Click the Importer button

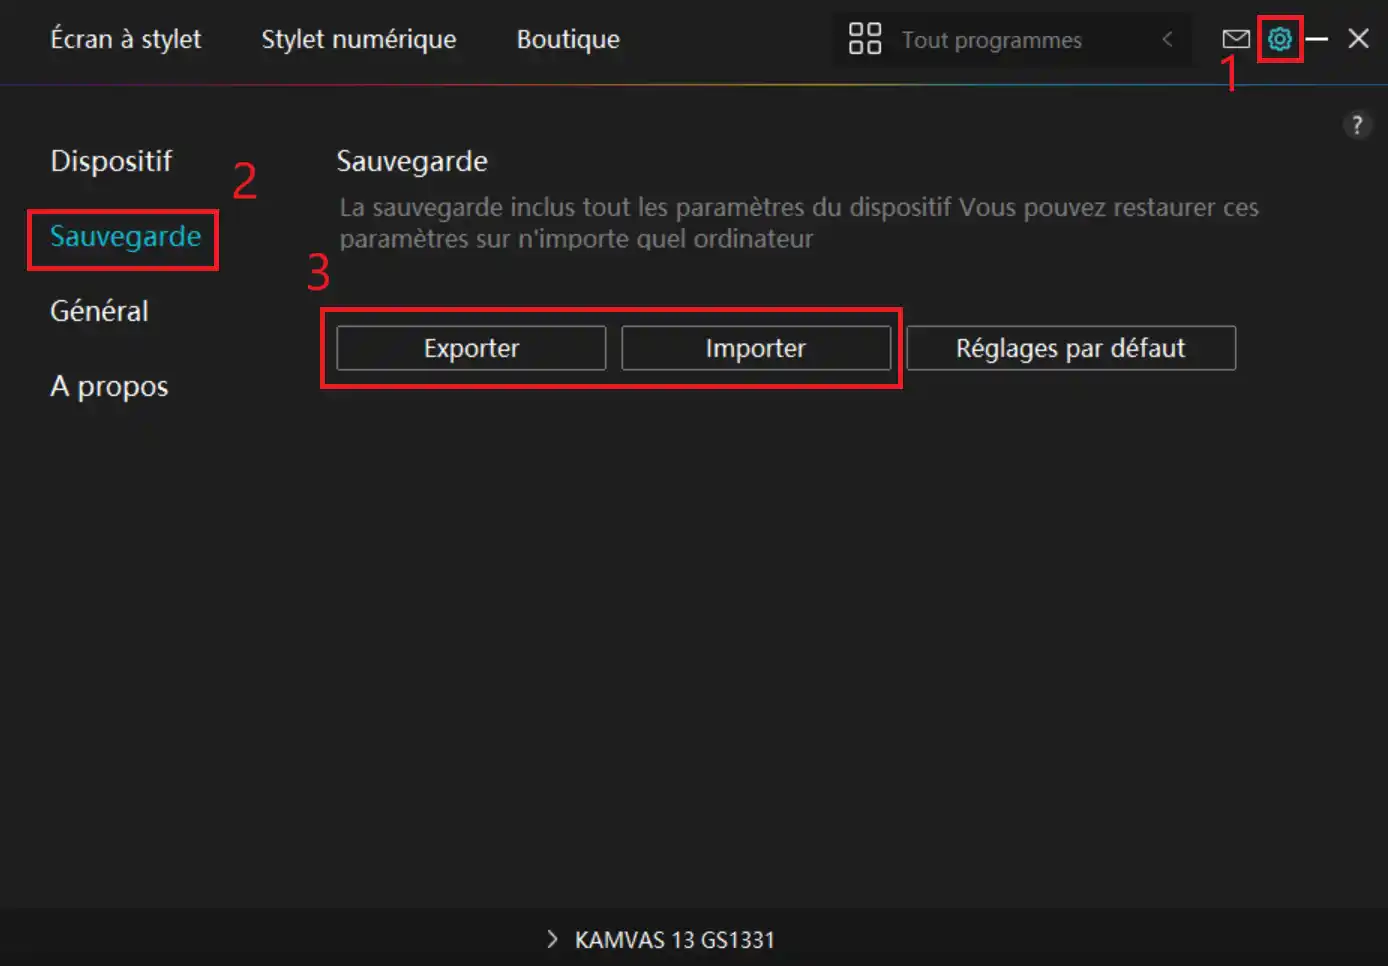(x=756, y=348)
